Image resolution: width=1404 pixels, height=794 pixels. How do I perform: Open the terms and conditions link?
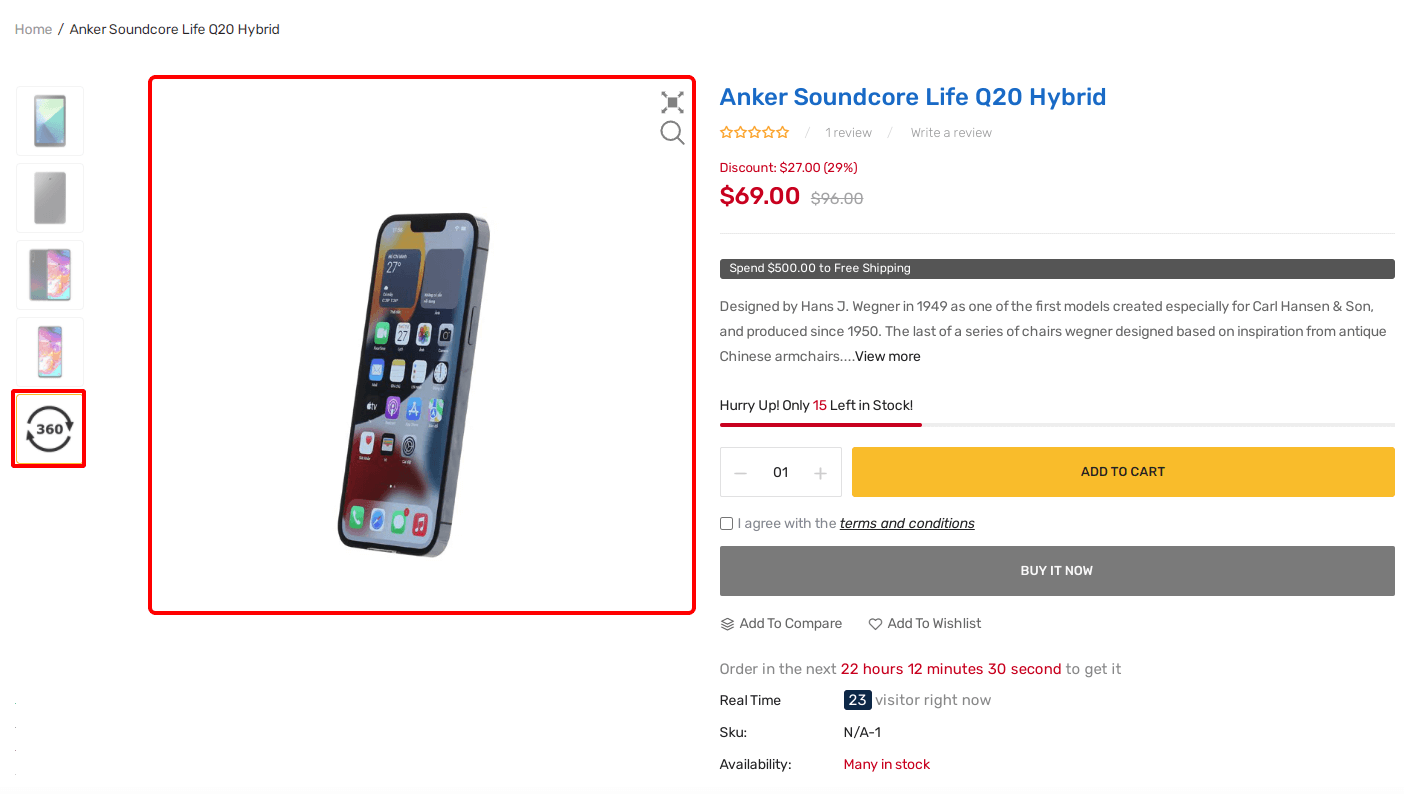907,523
